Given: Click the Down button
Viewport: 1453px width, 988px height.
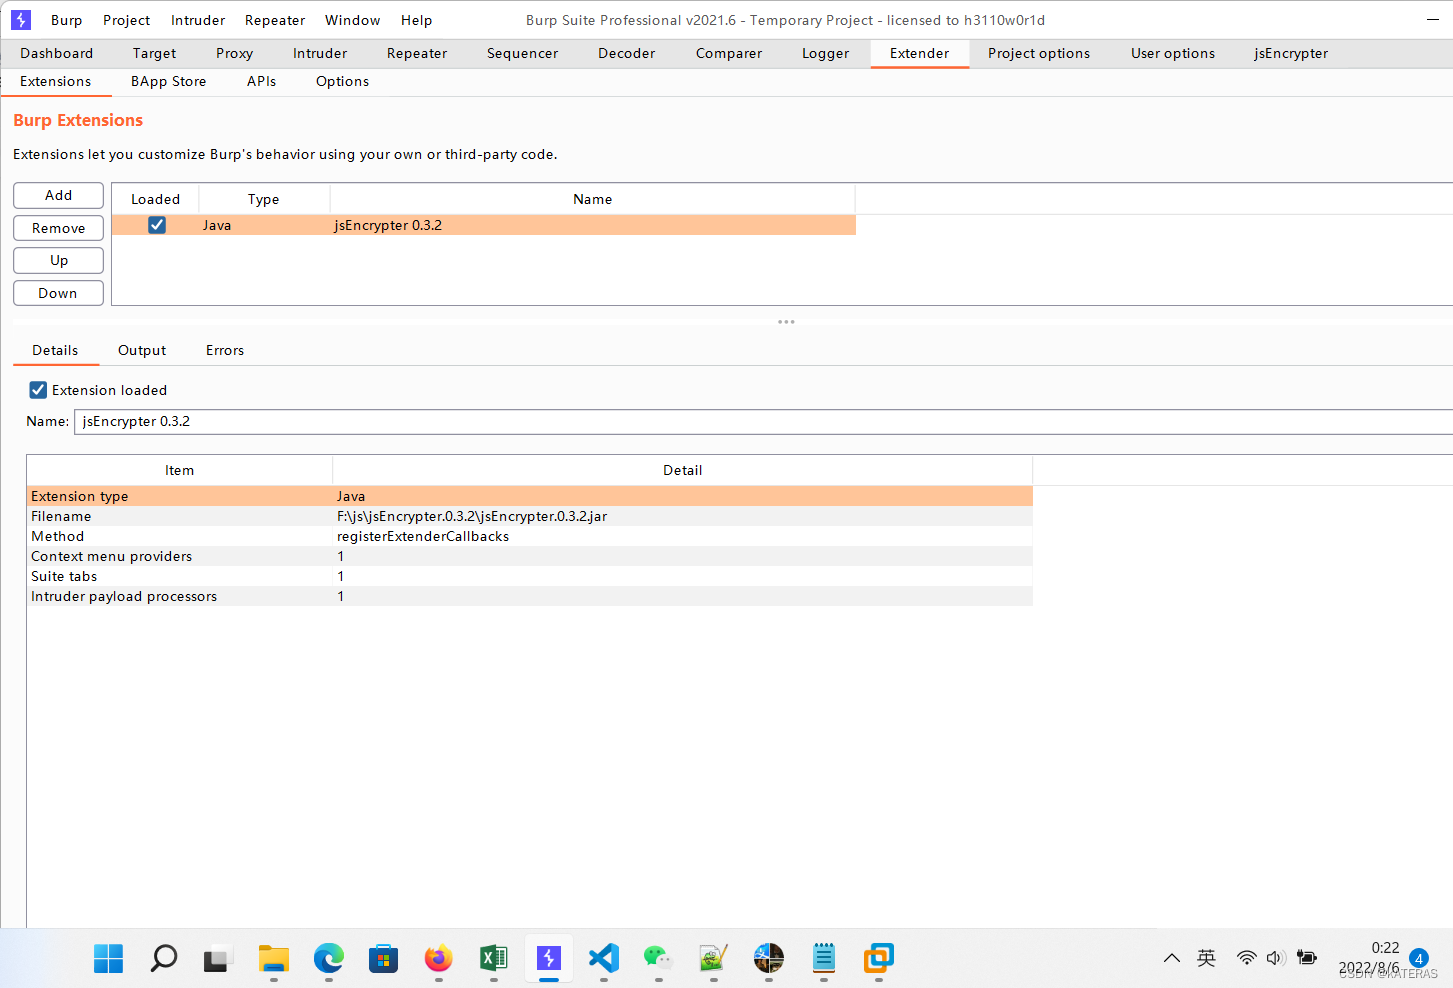Looking at the screenshot, I should click(x=59, y=293).
